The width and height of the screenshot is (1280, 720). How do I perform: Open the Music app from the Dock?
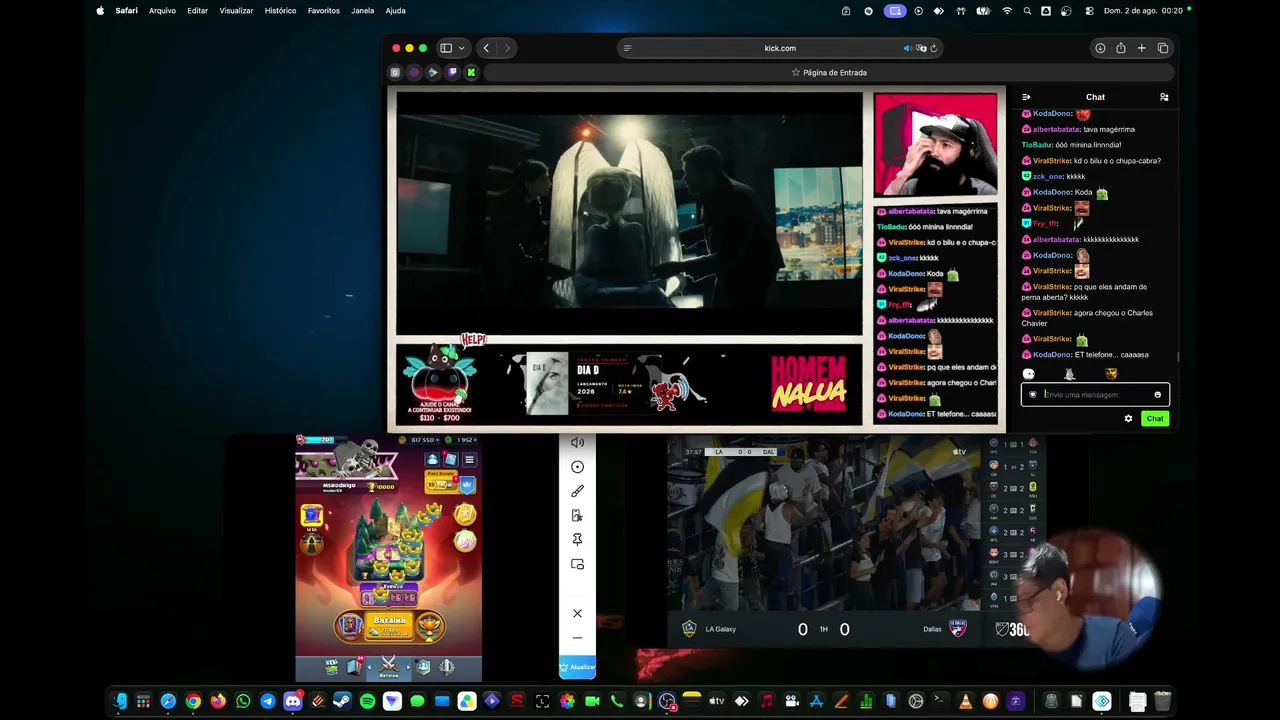pyautogui.click(x=766, y=701)
